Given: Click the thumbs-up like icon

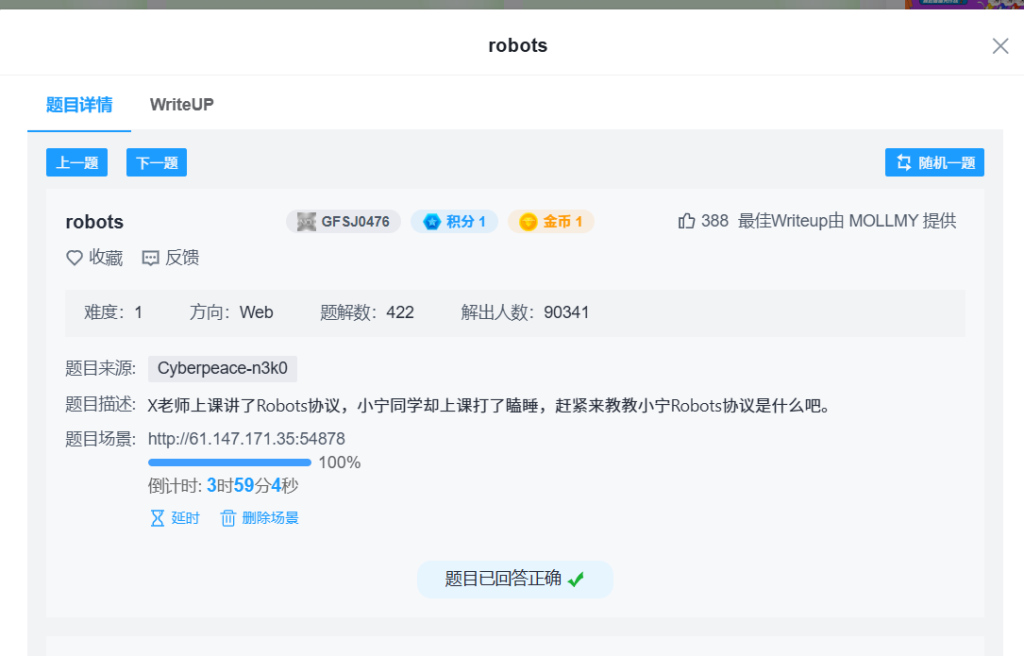Looking at the screenshot, I should point(687,221).
